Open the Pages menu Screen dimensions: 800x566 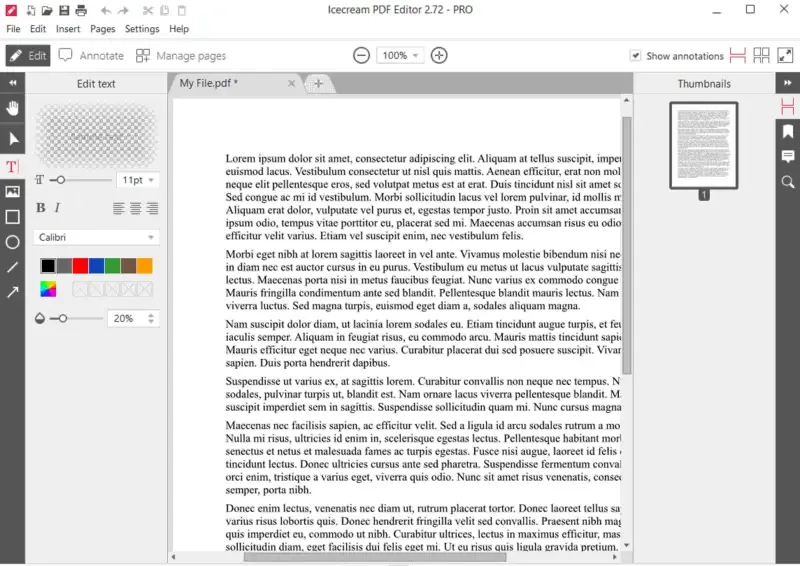click(103, 29)
